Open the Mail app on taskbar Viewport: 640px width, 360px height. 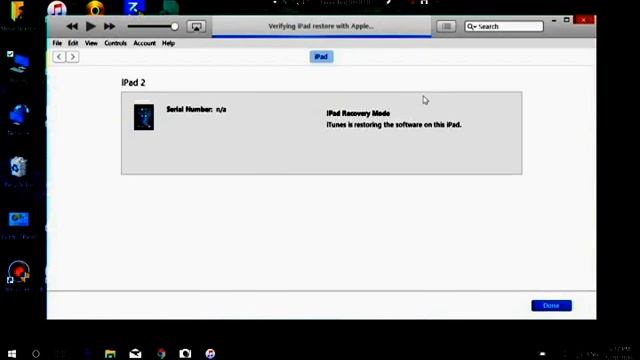click(x=136, y=353)
